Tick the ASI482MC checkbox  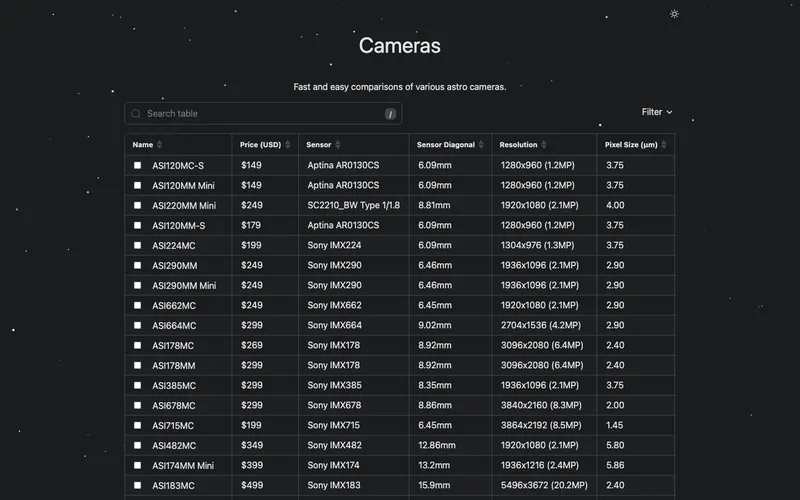(x=137, y=445)
